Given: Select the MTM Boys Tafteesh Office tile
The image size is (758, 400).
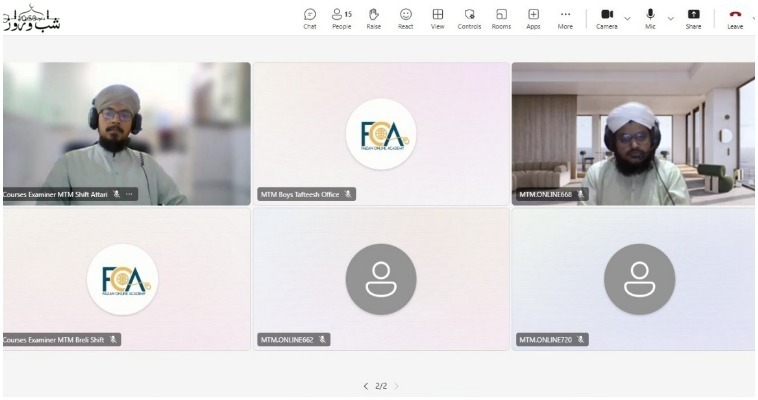Looking at the screenshot, I should tap(380, 133).
